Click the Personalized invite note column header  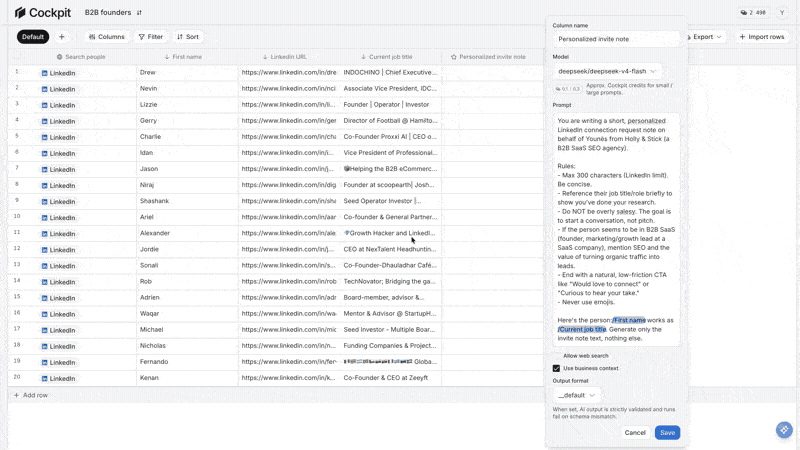click(x=488, y=57)
